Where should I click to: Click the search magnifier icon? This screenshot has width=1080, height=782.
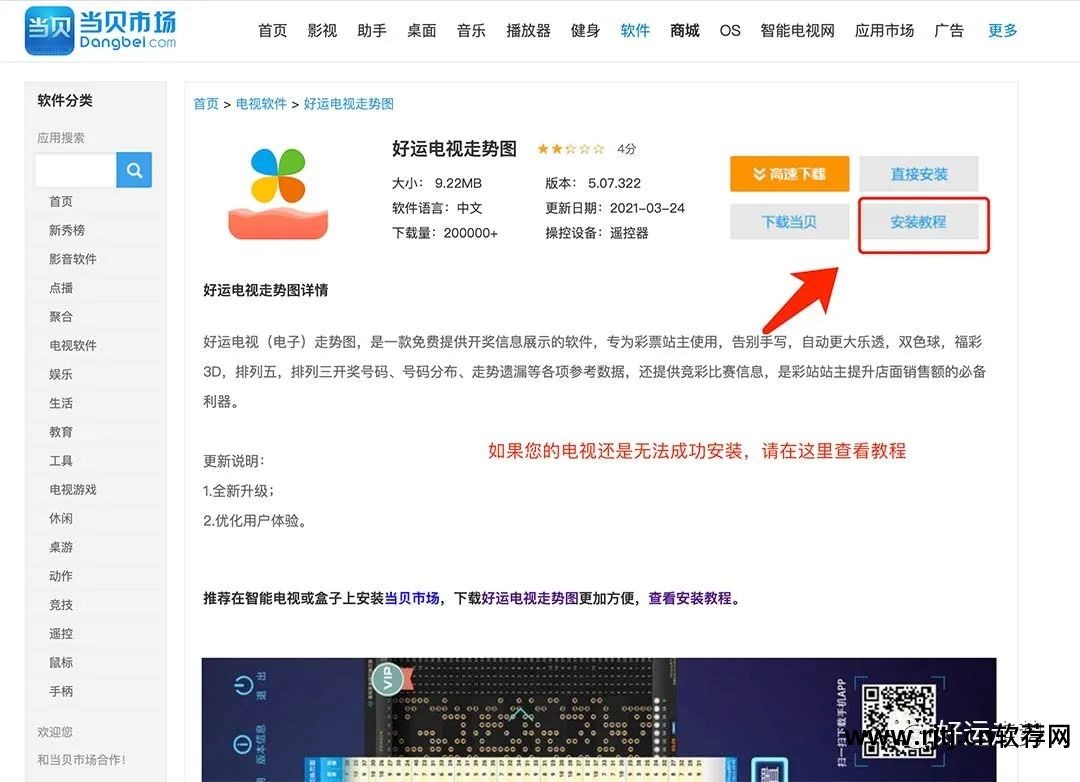pyautogui.click(x=134, y=170)
